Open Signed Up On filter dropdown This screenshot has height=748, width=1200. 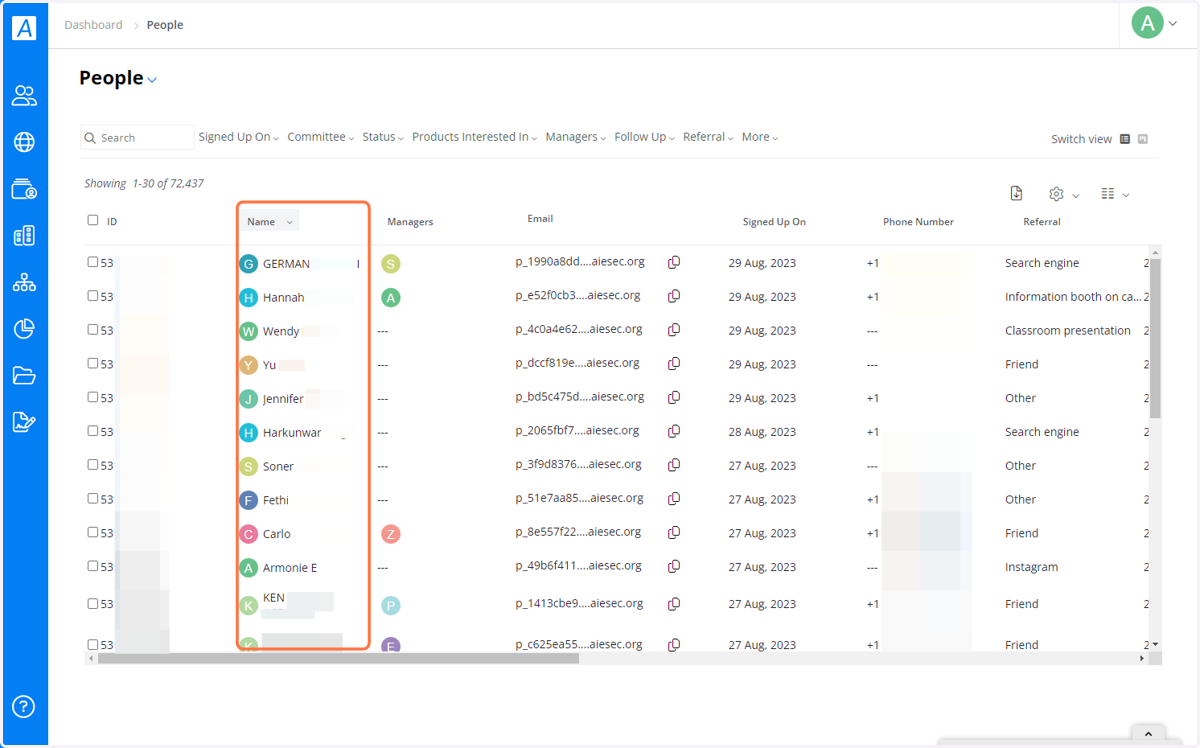(239, 137)
